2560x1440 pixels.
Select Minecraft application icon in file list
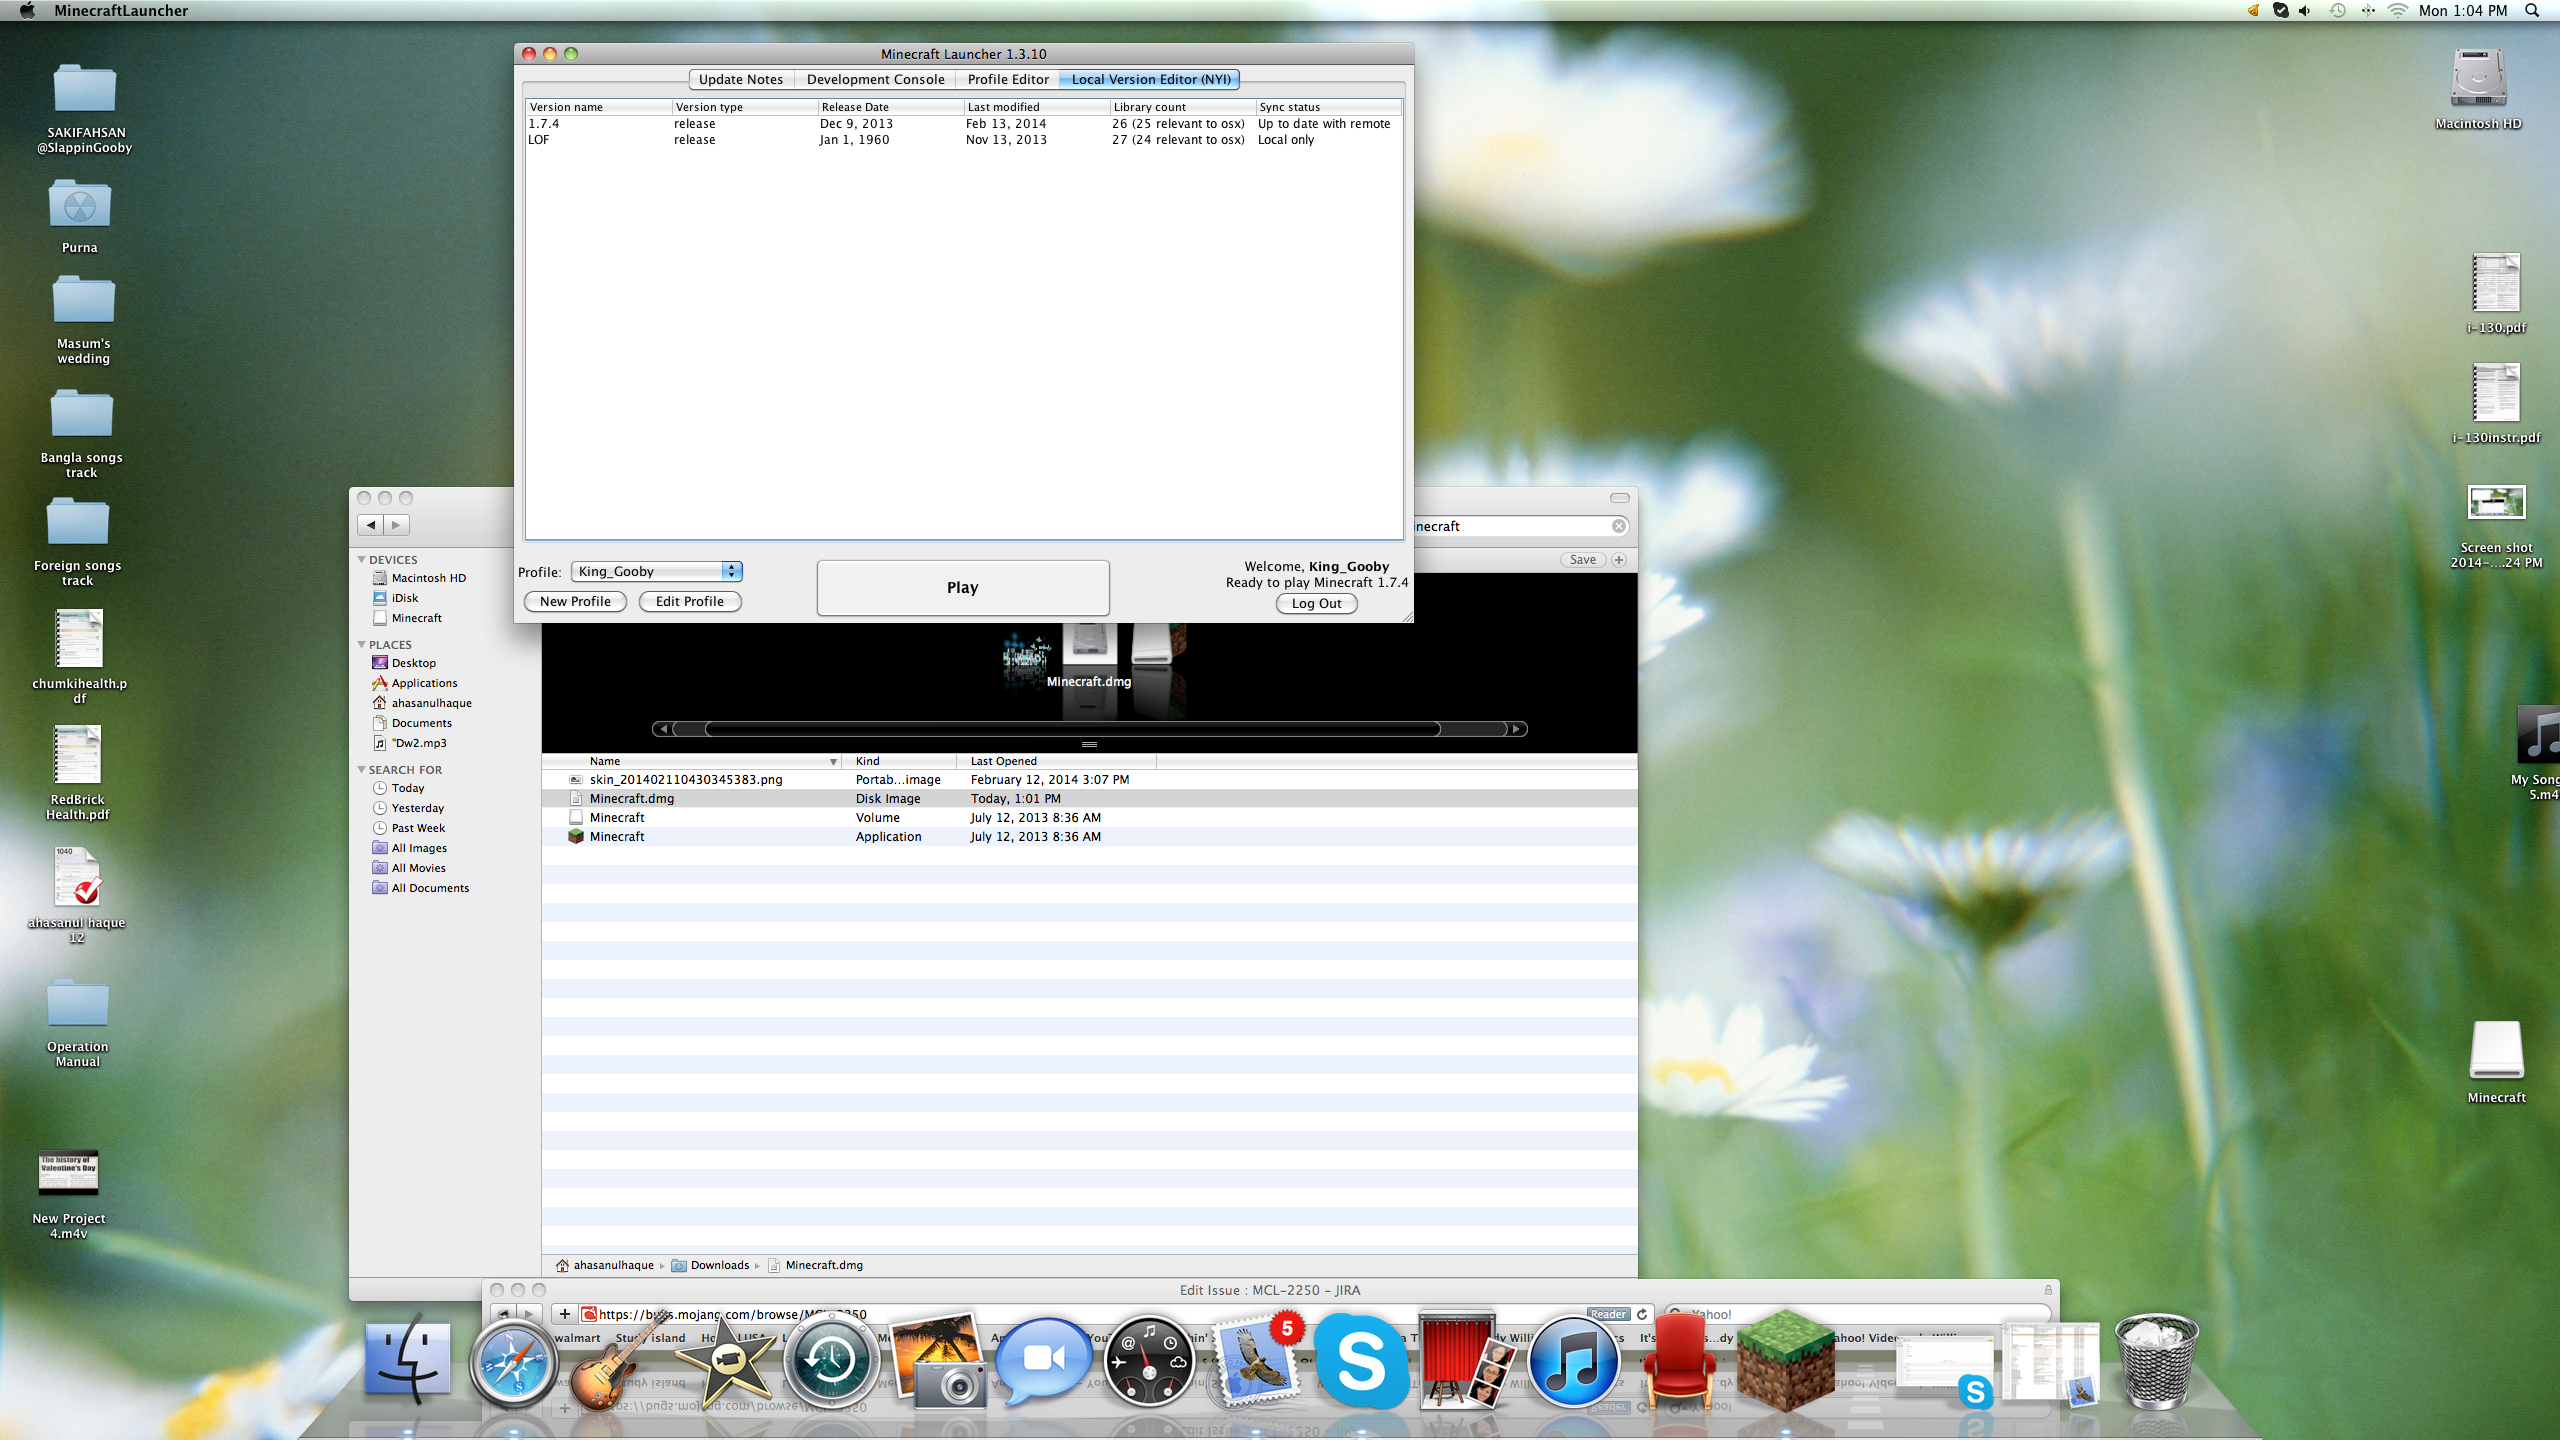(x=576, y=837)
